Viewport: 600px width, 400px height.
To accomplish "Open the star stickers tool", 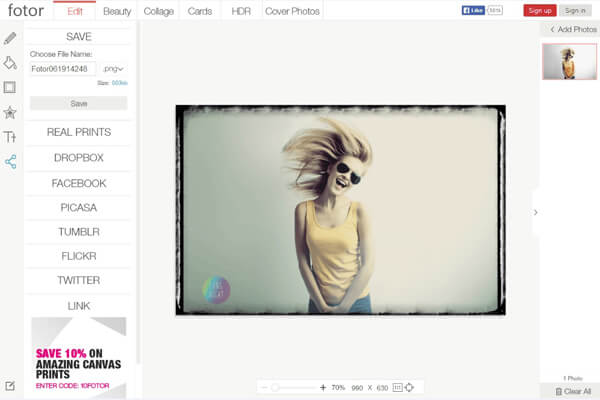I will pos(10,112).
